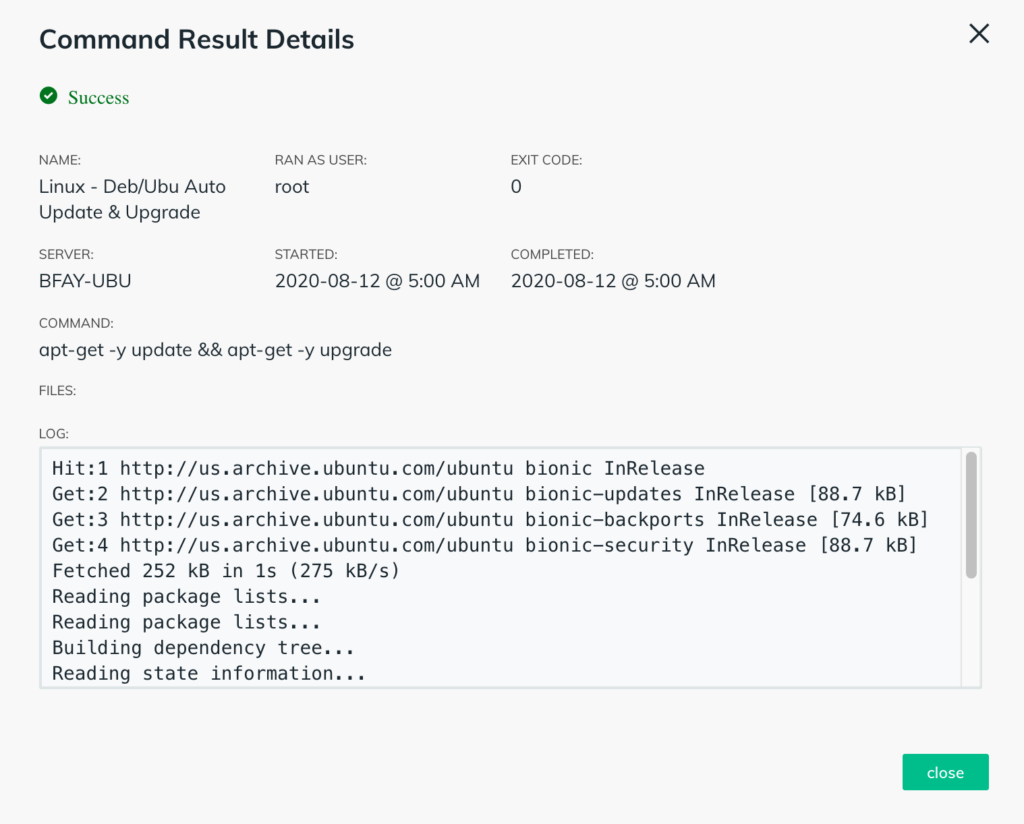The image size is (1024, 824).
Task: Click the Hit:1 bionic InRelease log line
Action: click(x=378, y=468)
